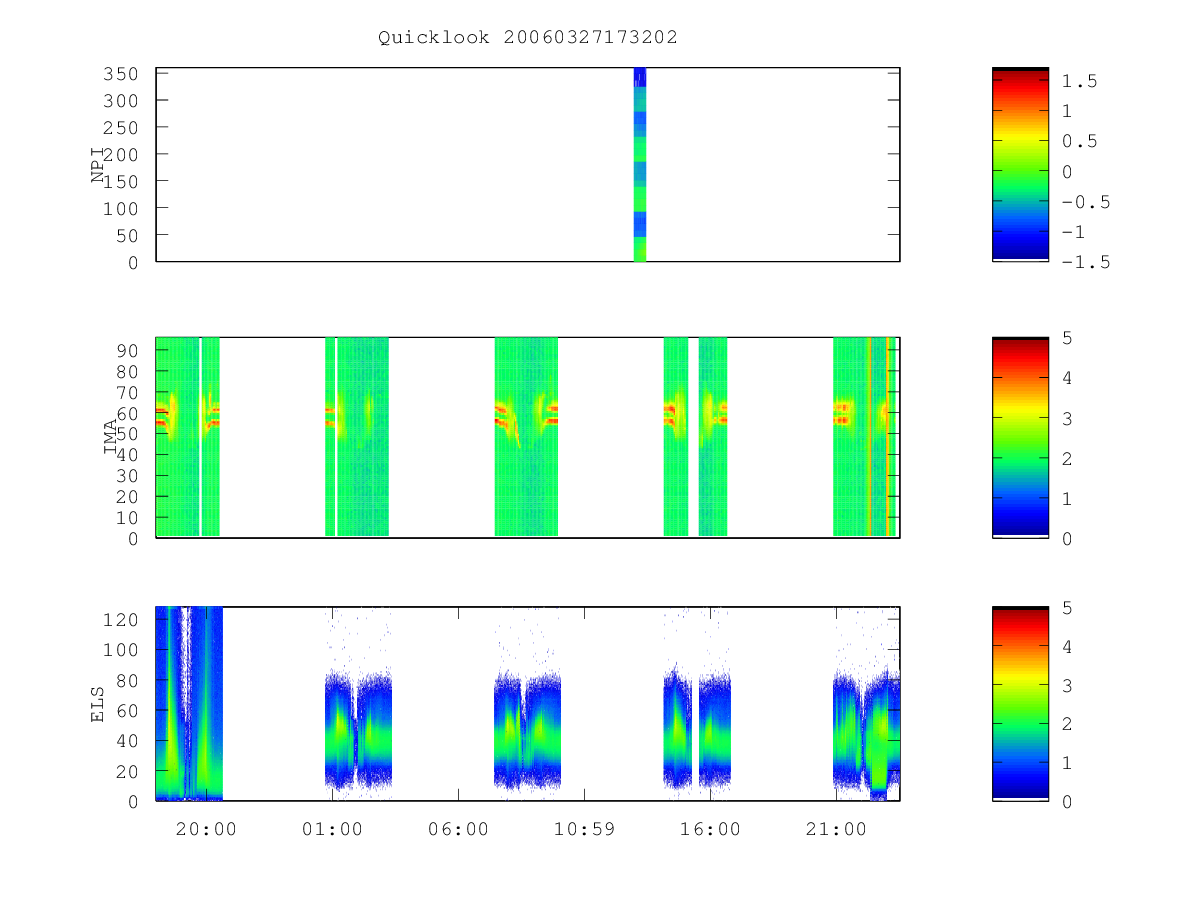Click the IMA axis label

pyautogui.click(x=112, y=436)
